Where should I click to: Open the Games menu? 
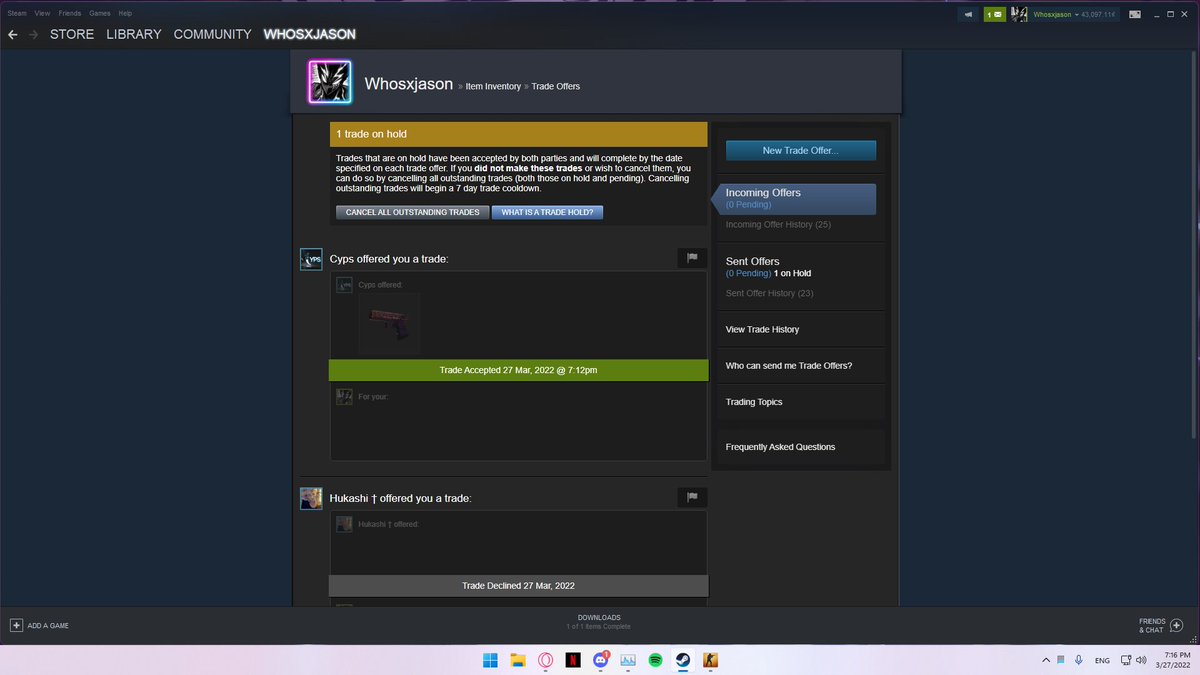100,13
